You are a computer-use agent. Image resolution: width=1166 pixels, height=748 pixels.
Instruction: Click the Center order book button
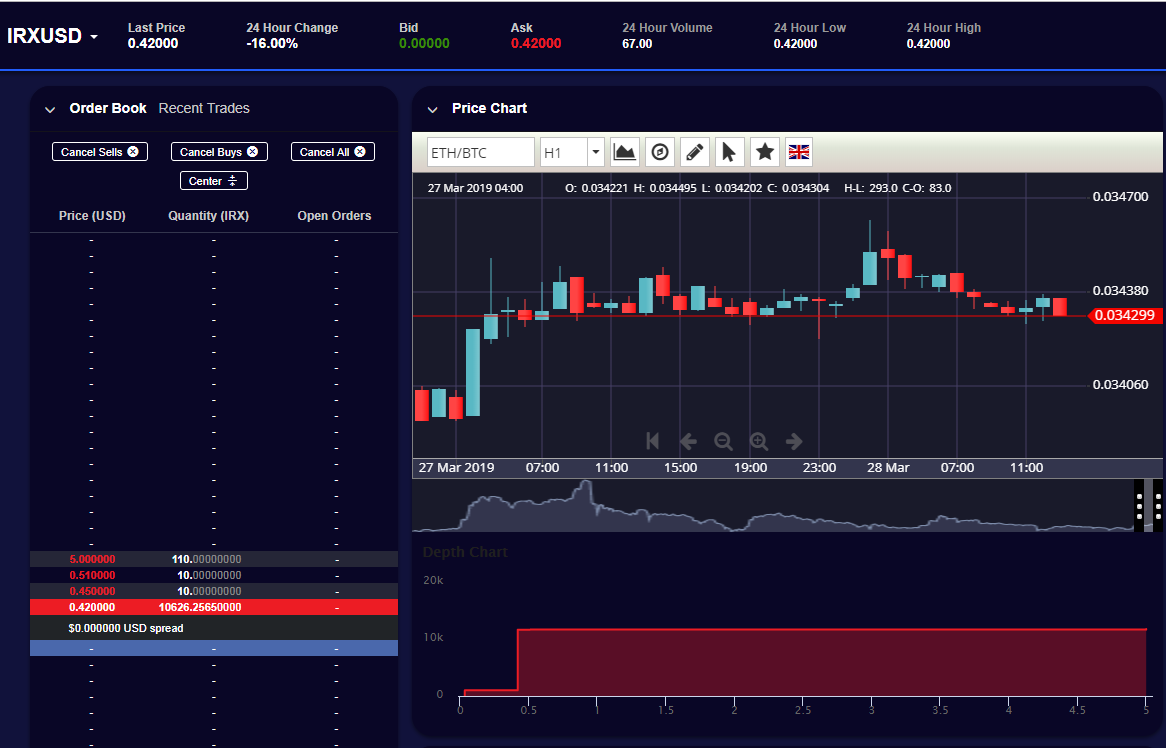(x=213, y=181)
